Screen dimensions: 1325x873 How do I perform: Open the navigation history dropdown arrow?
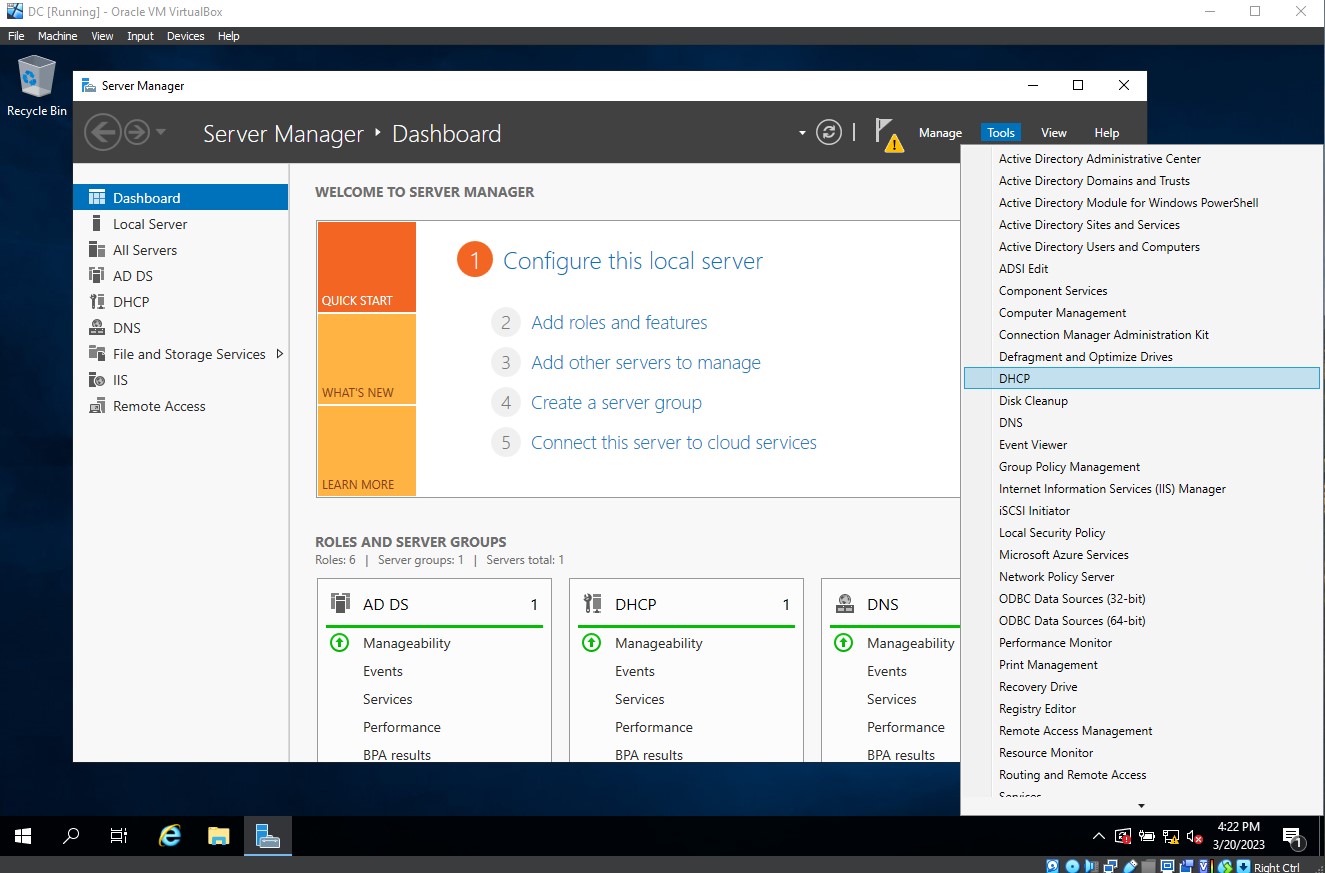click(x=161, y=133)
